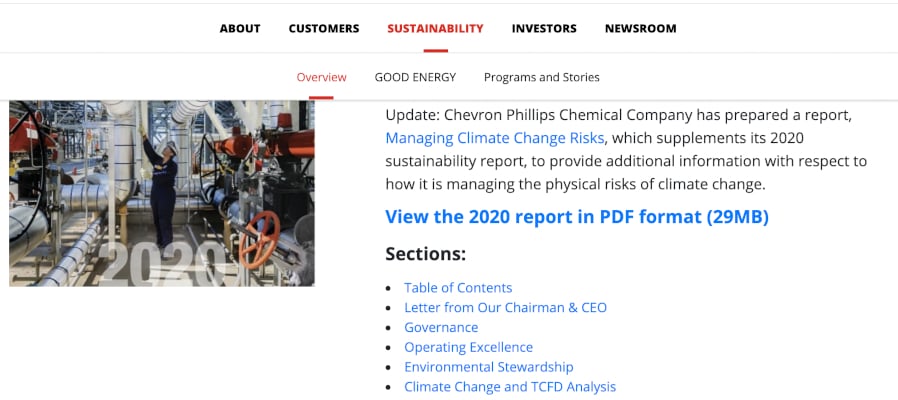Go to the Governance section link

click(x=441, y=327)
